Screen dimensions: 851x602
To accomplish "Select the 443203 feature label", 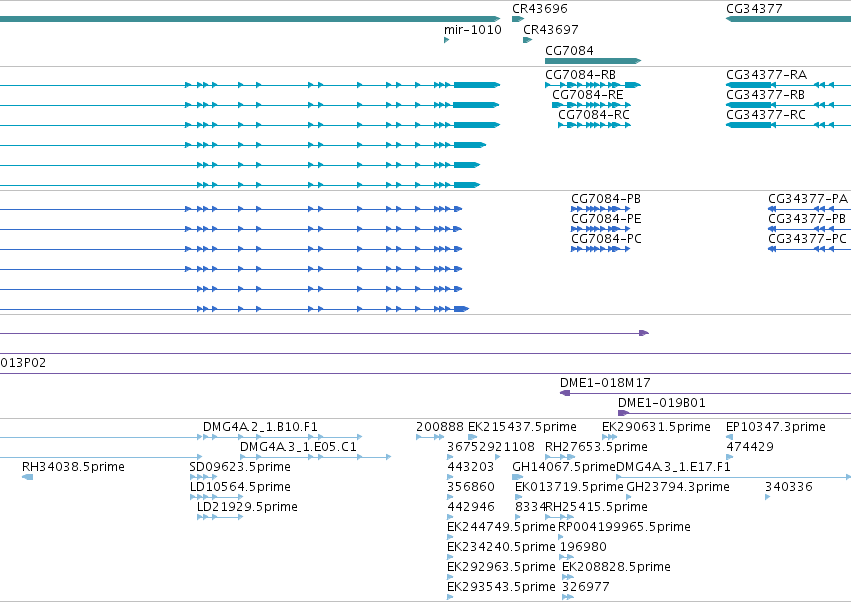I will coord(471,467).
